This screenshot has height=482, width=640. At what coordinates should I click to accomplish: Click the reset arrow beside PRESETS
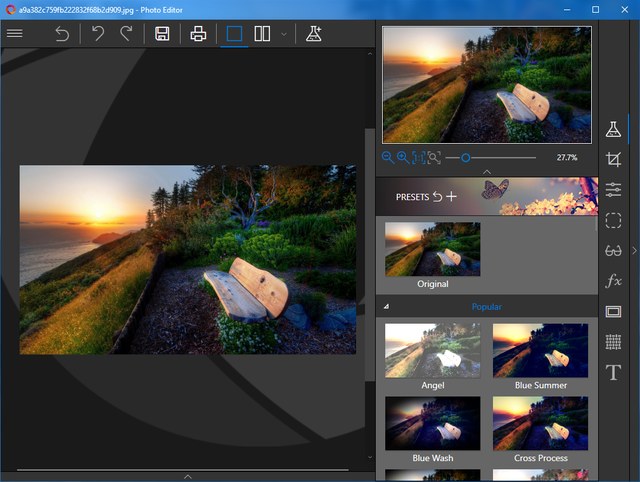pyautogui.click(x=437, y=196)
